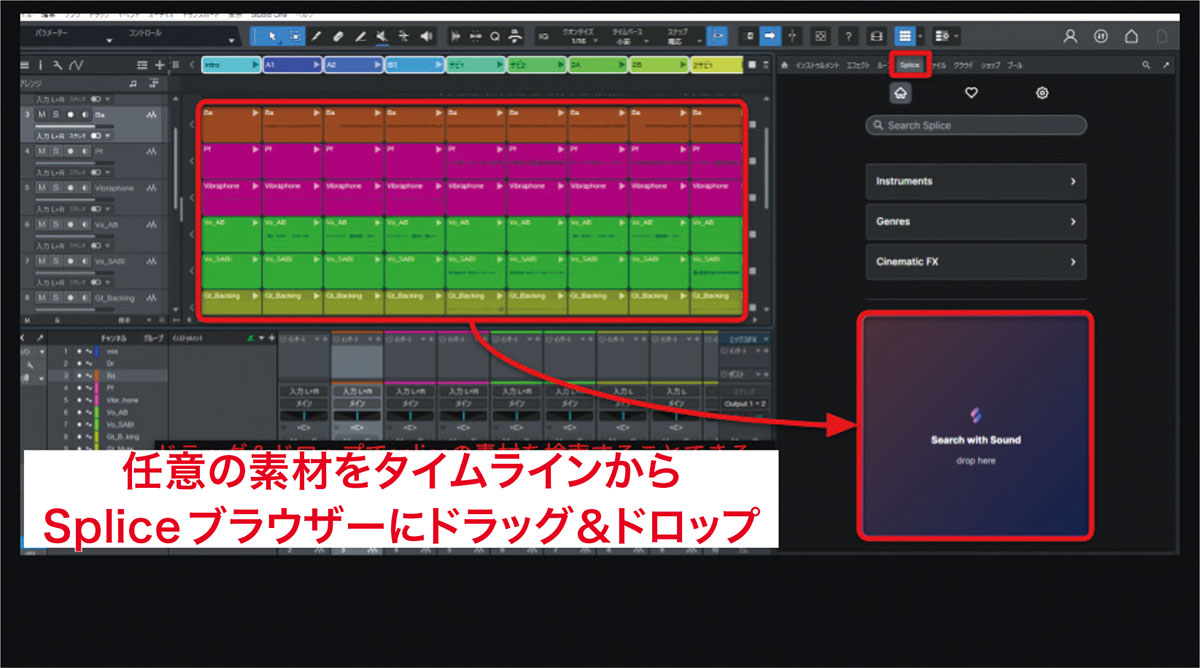Click the info 'i' inspector icon
Viewport: 1200px width, 668px height.
pyautogui.click(x=40, y=65)
